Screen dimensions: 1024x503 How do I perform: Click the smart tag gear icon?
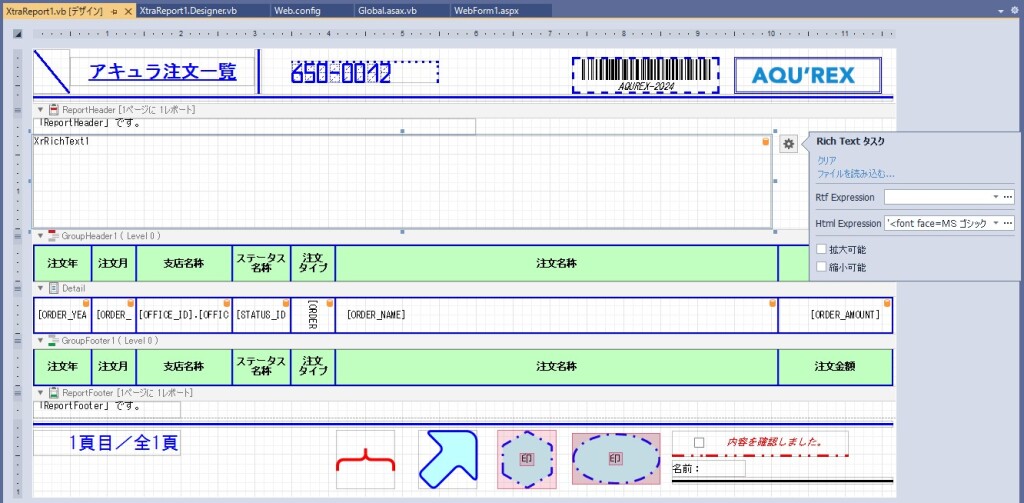(789, 144)
